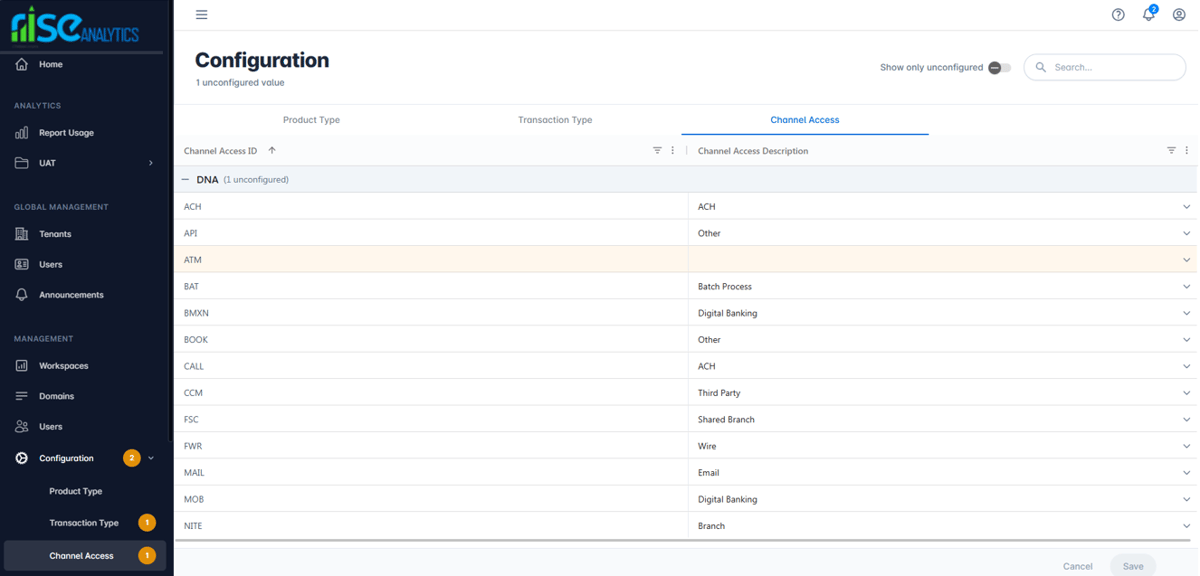Switch to the Transaction Type tab
The image size is (1200, 576).
click(555, 120)
